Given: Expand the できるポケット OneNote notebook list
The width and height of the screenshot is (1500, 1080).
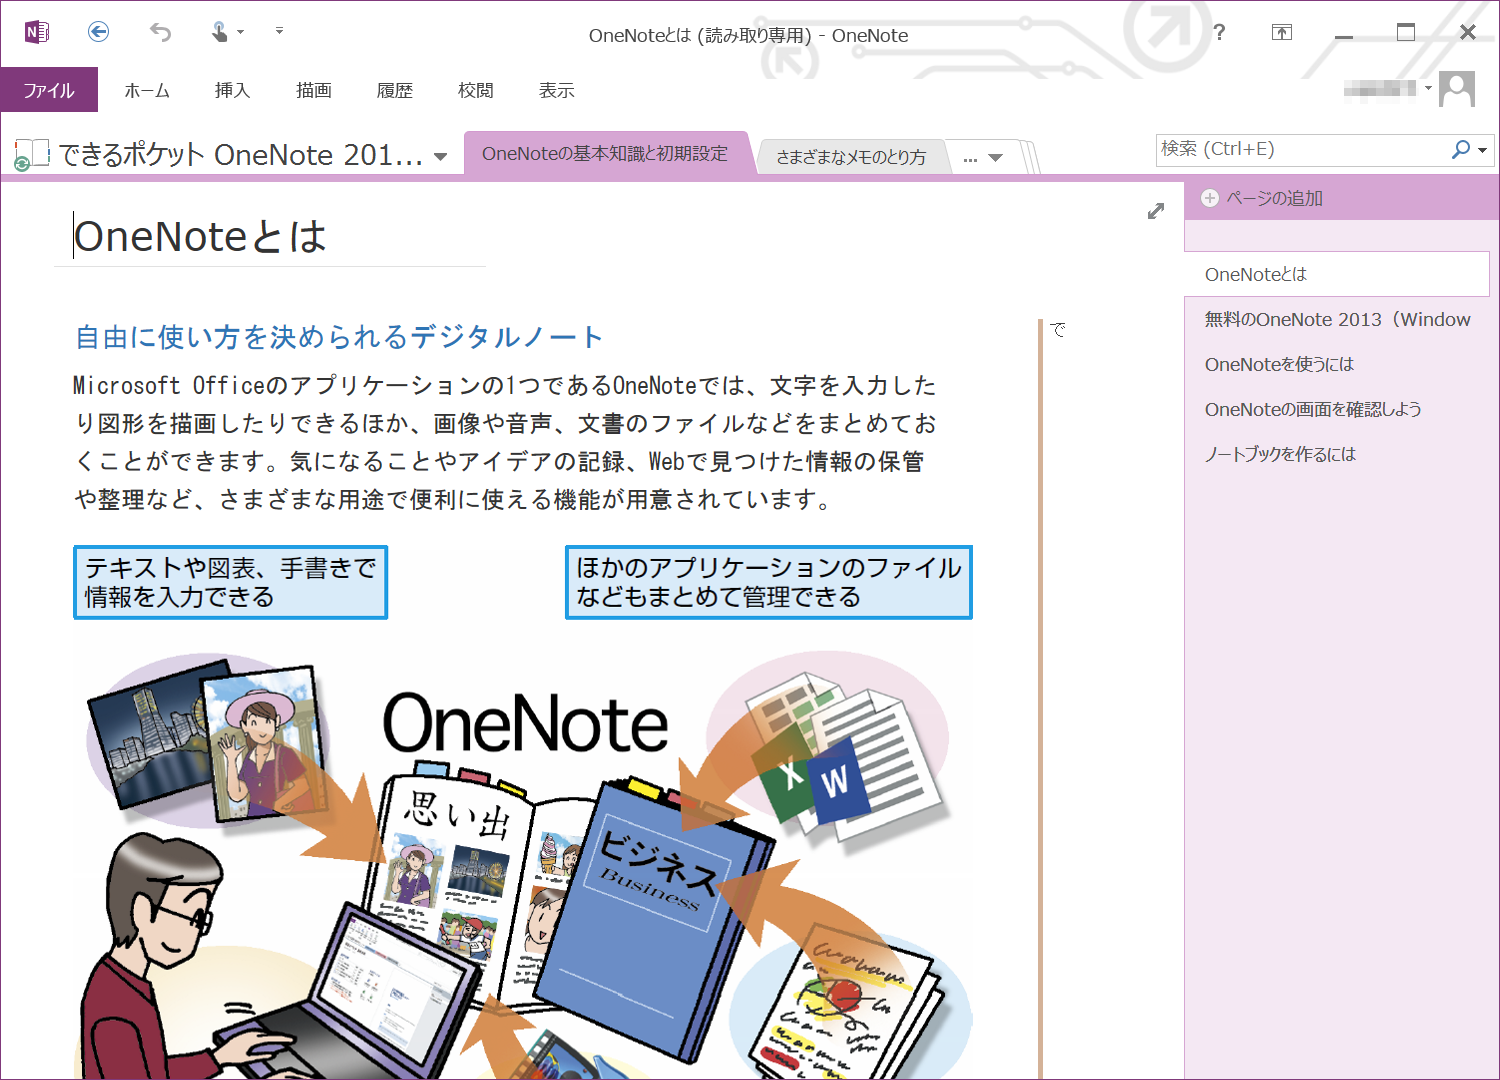Looking at the screenshot, I should [x=441, y=156].
